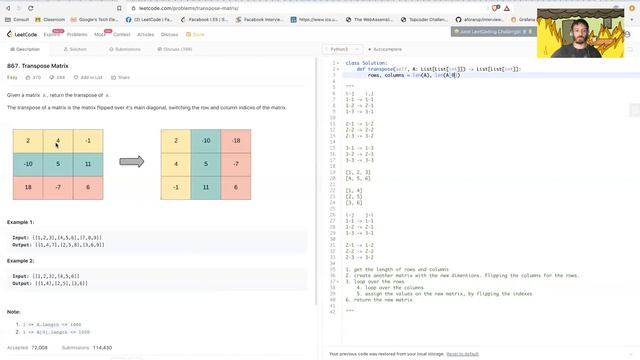640x360 pixels.
Task: Open the Classroom bookmark
Action: pos(50,19)
